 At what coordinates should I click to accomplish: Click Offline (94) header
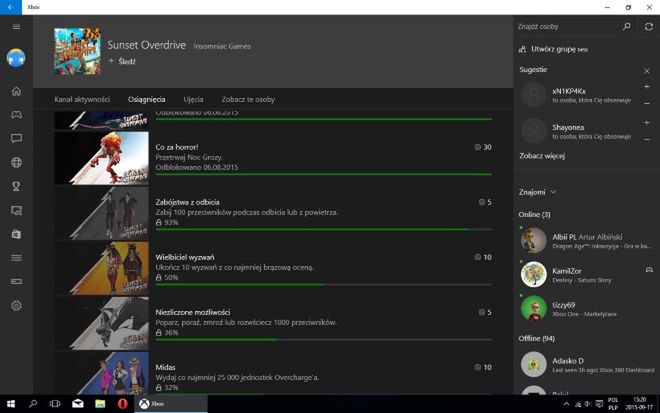coord(537,338)
